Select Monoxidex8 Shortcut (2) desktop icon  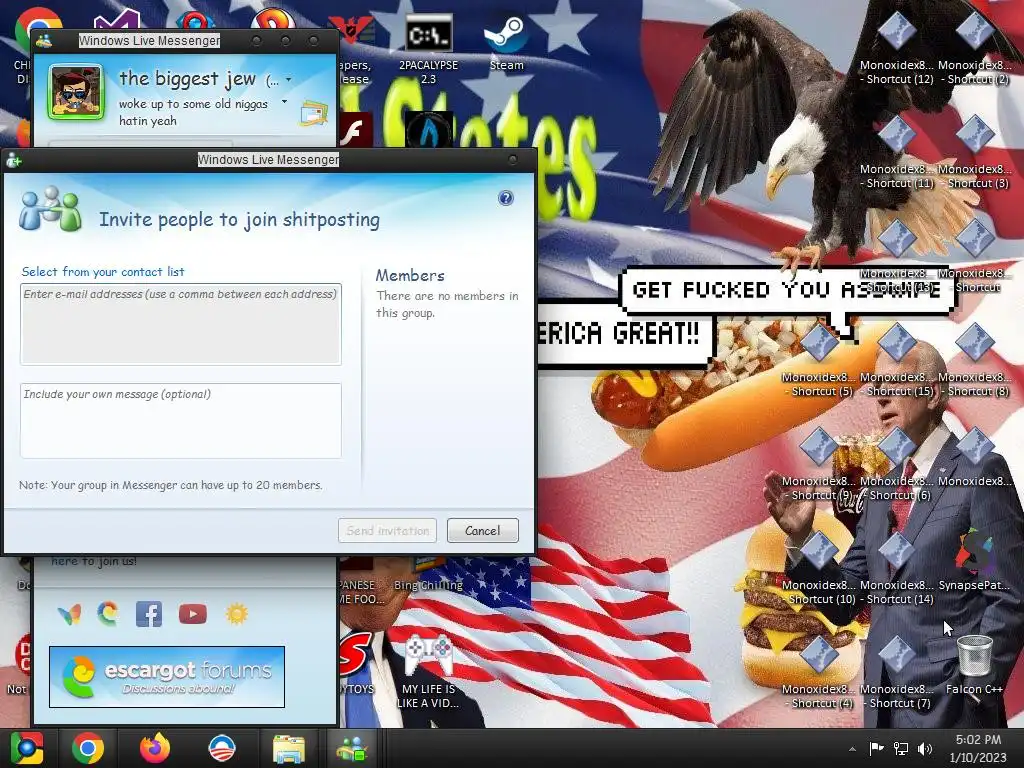coord(974,50)
